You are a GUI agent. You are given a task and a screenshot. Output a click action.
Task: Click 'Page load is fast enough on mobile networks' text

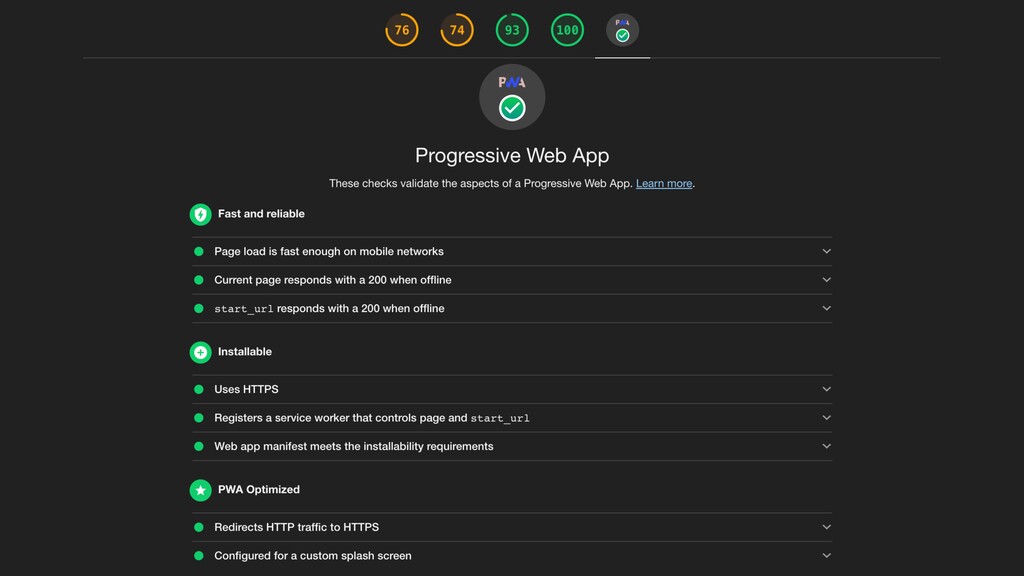point(328,251)
